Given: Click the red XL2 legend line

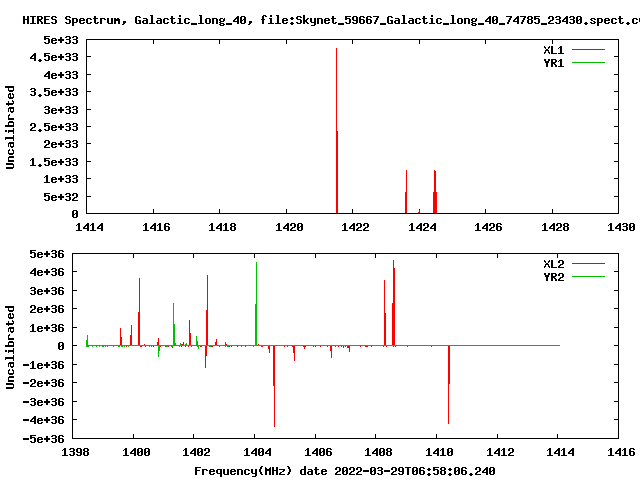Looking at the screenshot, I should 588,264.
